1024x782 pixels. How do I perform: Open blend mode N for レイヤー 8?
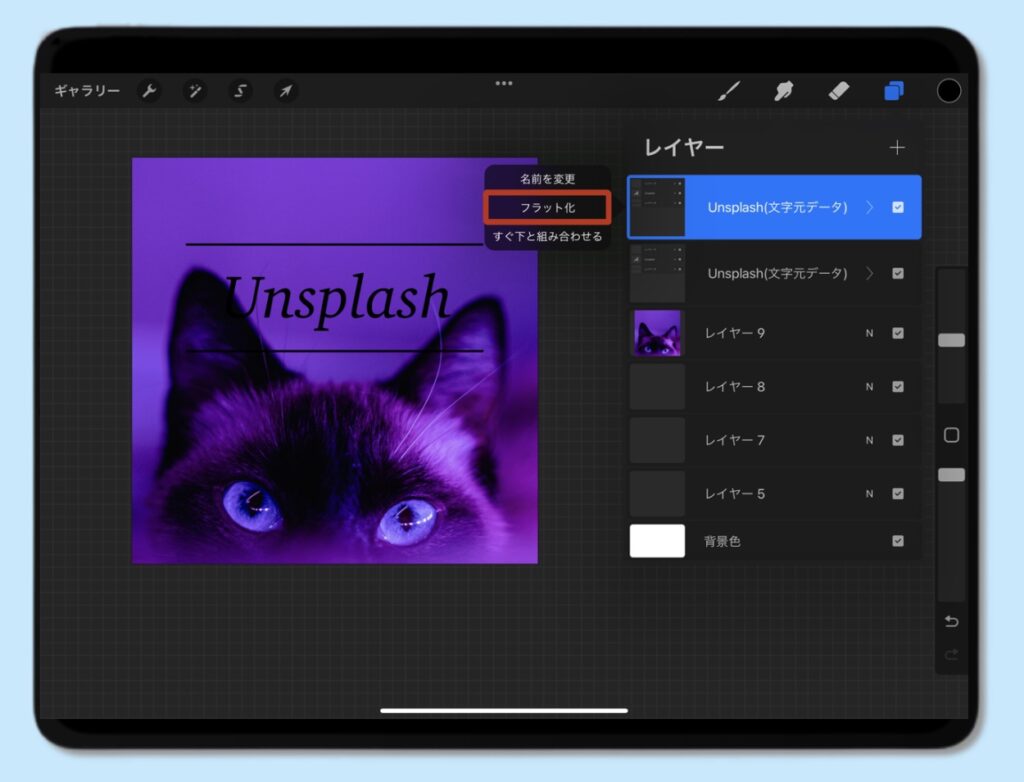[869, 387]
